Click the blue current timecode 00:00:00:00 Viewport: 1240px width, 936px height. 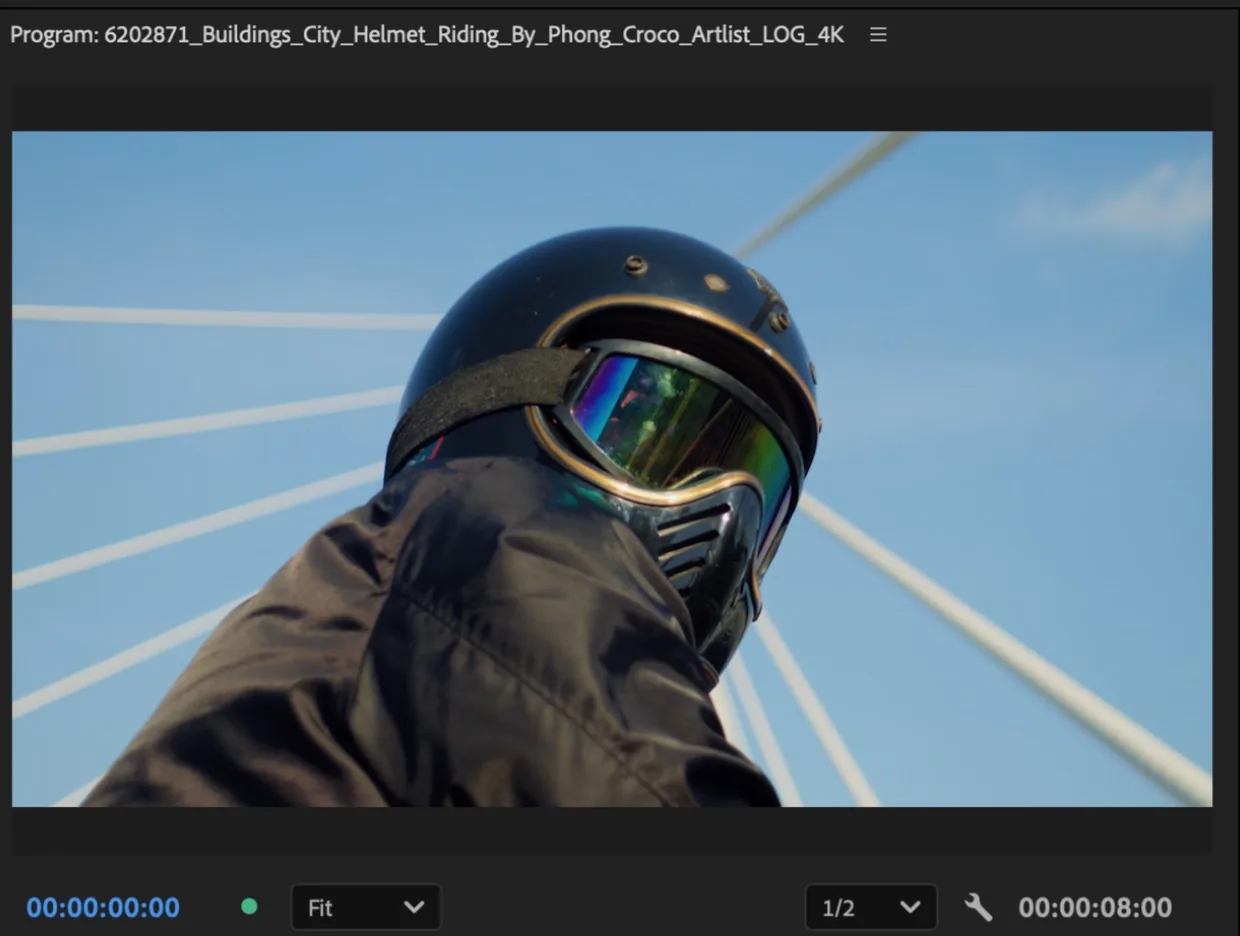click(x=103, y=908)
